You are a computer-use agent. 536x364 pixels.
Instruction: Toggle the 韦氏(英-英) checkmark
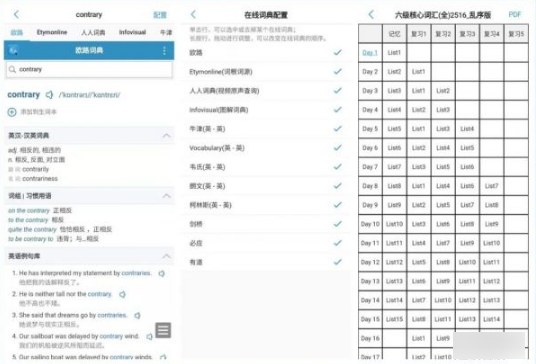click(337, 167)
